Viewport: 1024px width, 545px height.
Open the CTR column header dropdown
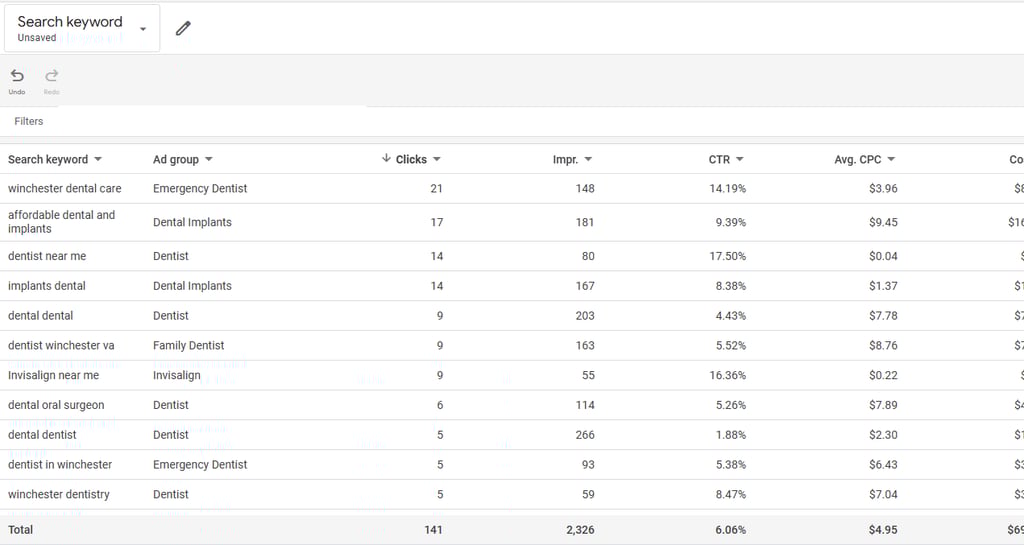coord(740,160)
